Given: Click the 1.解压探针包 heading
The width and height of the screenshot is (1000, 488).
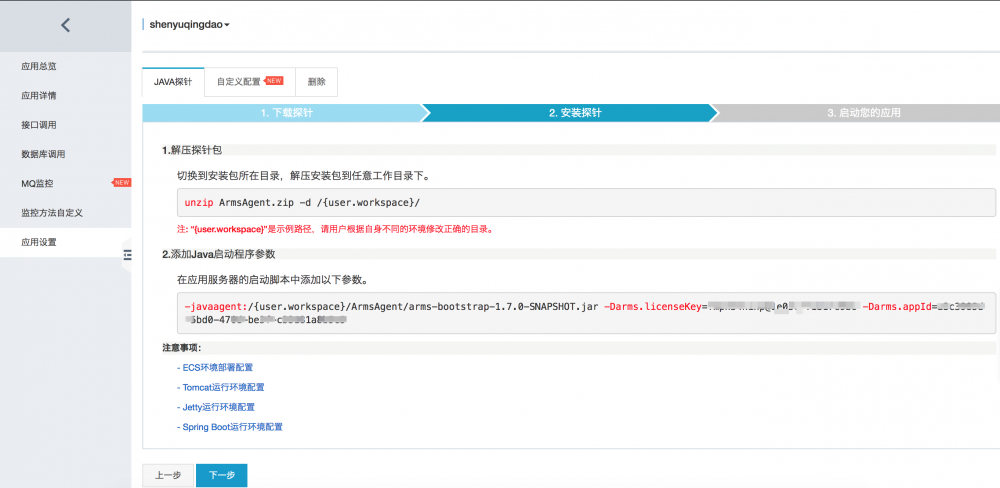Looking at the screenshot, I should [191, 151].
